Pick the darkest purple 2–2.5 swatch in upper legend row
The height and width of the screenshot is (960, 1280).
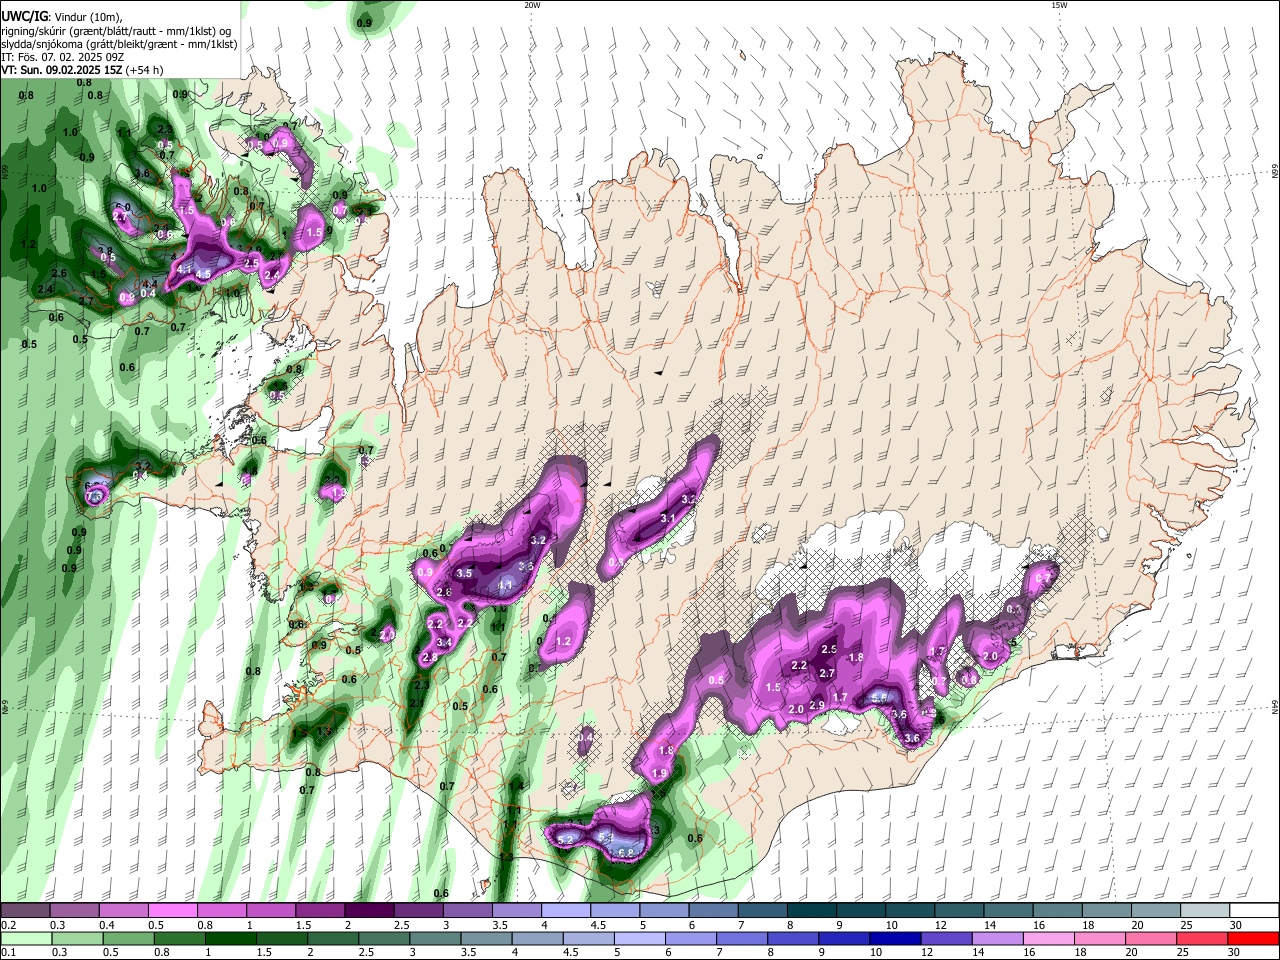[x=369, y=911]
